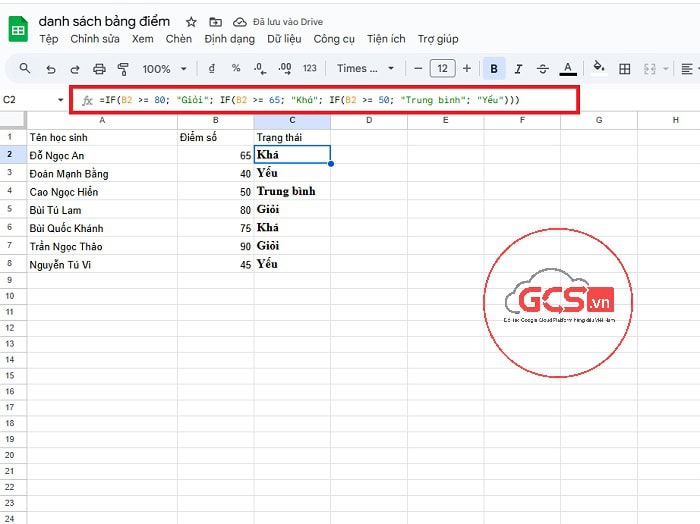Screen dimensions: 700x524
Task: Open the Dữ liệu menu
Action: point(285,39)
